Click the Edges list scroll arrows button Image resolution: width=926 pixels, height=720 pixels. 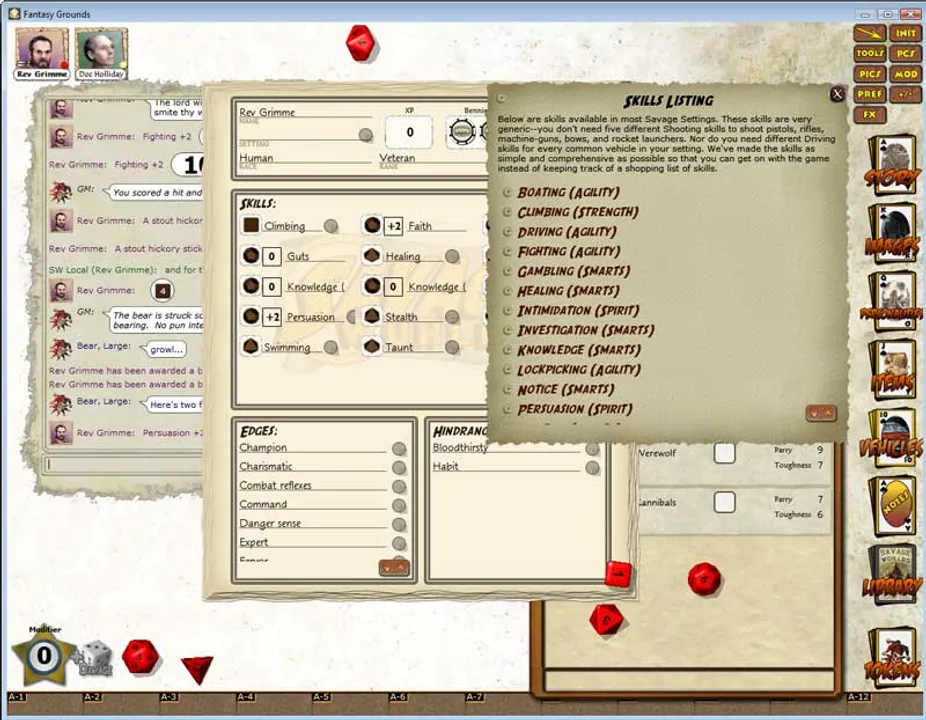pyautogui.click(x=394, y=568)
